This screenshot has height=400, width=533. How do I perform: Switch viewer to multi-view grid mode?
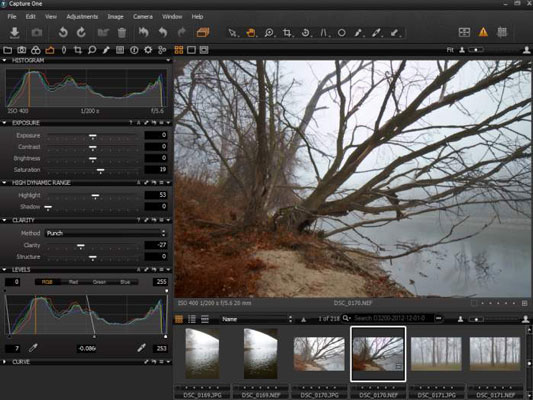[x=179, y=50]
